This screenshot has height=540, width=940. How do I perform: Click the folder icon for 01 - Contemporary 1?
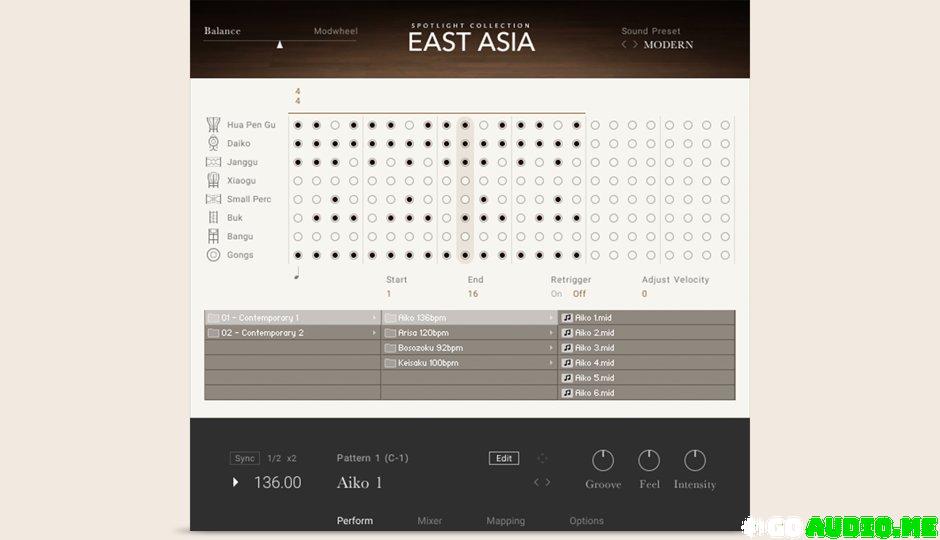(213, 318)
